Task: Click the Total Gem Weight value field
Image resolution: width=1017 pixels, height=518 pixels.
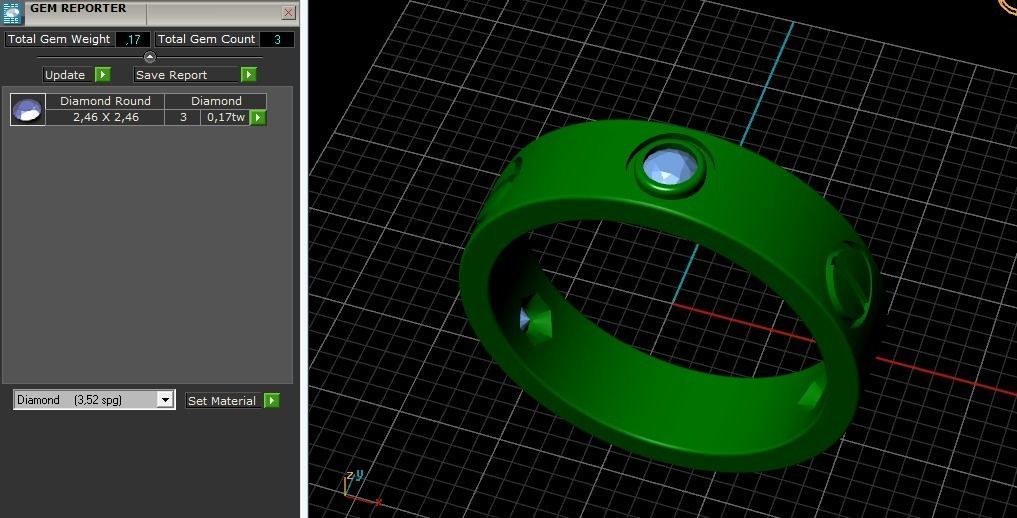Action: pyautogui.click(x=133, y=40)
